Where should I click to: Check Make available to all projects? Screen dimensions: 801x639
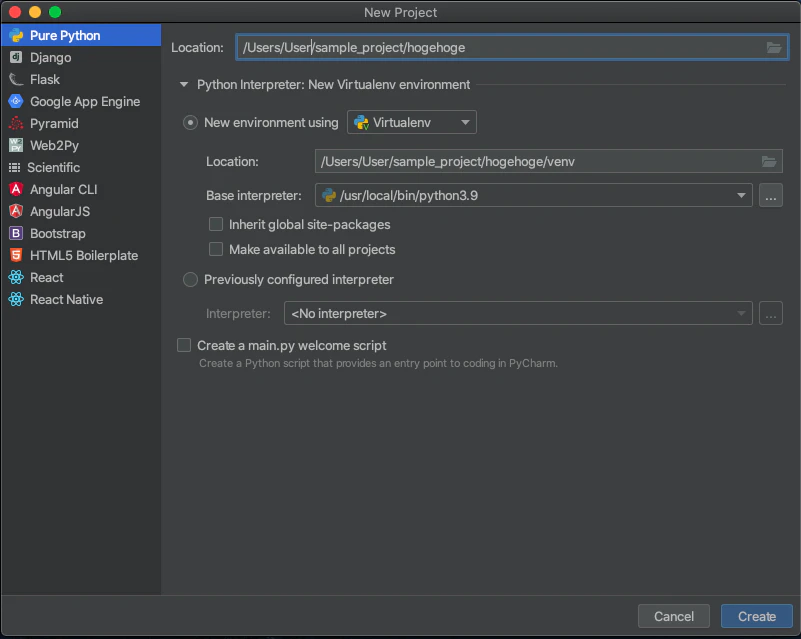click(x=216, y=249)
